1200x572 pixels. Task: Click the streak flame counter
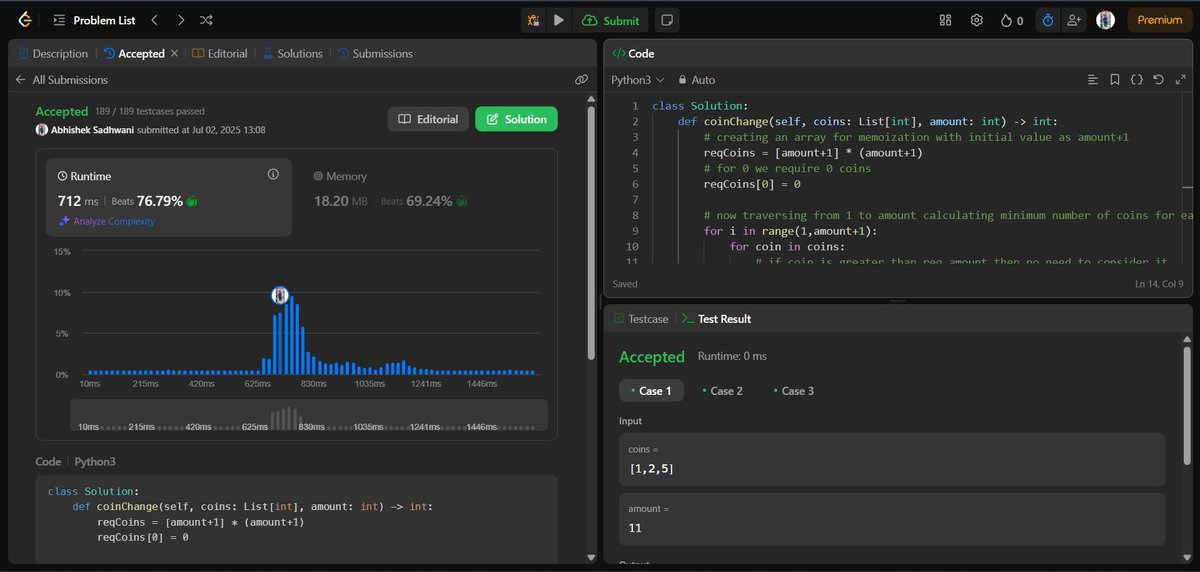coord(1011,20)
